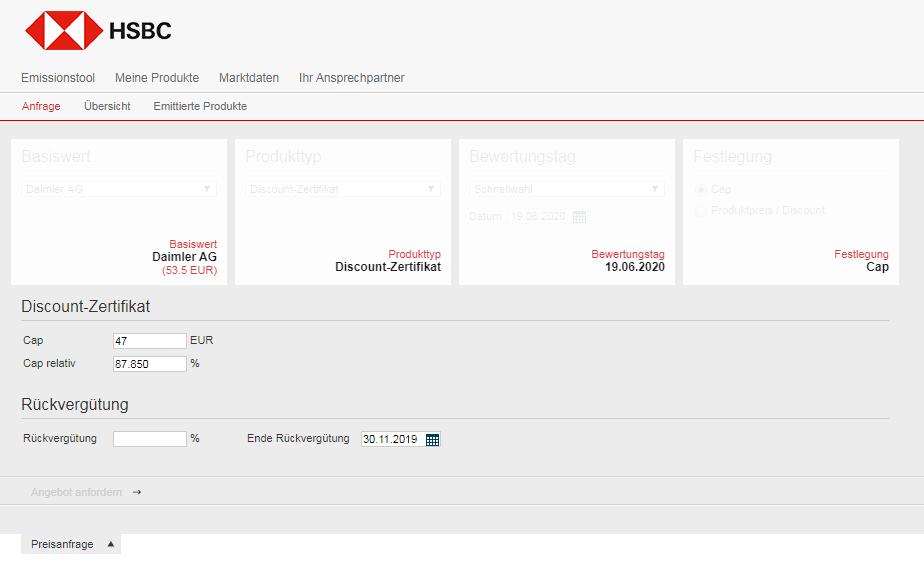
Task: Click the (53.5 EUR) price text
Action: pos(189,271)
